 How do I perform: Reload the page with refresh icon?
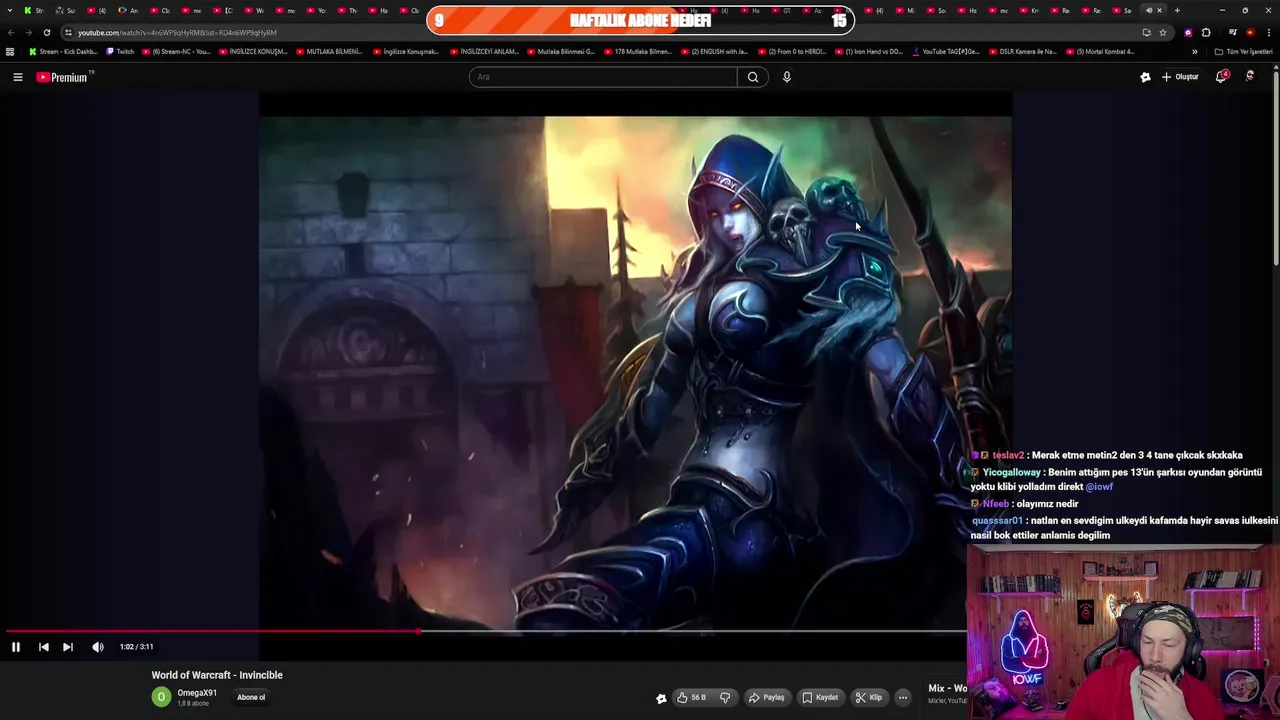[x=46, y=32]
